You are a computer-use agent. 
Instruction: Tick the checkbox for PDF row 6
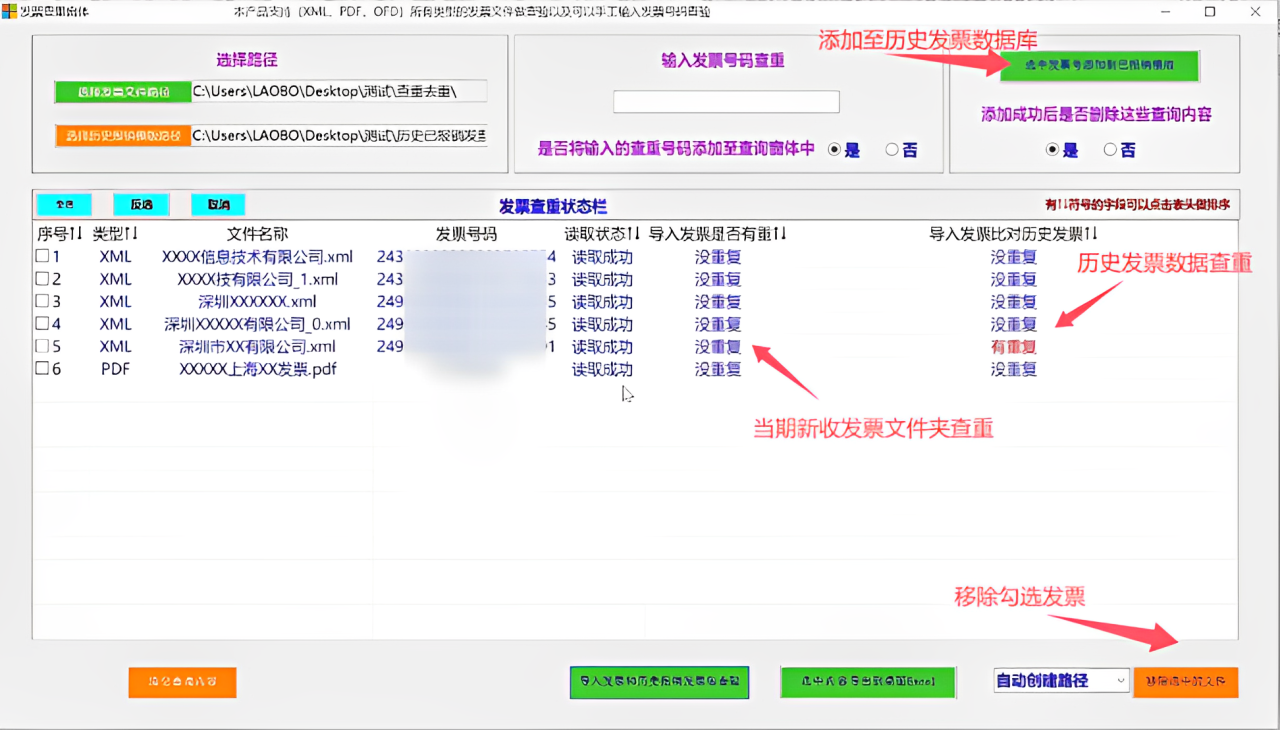43,368
